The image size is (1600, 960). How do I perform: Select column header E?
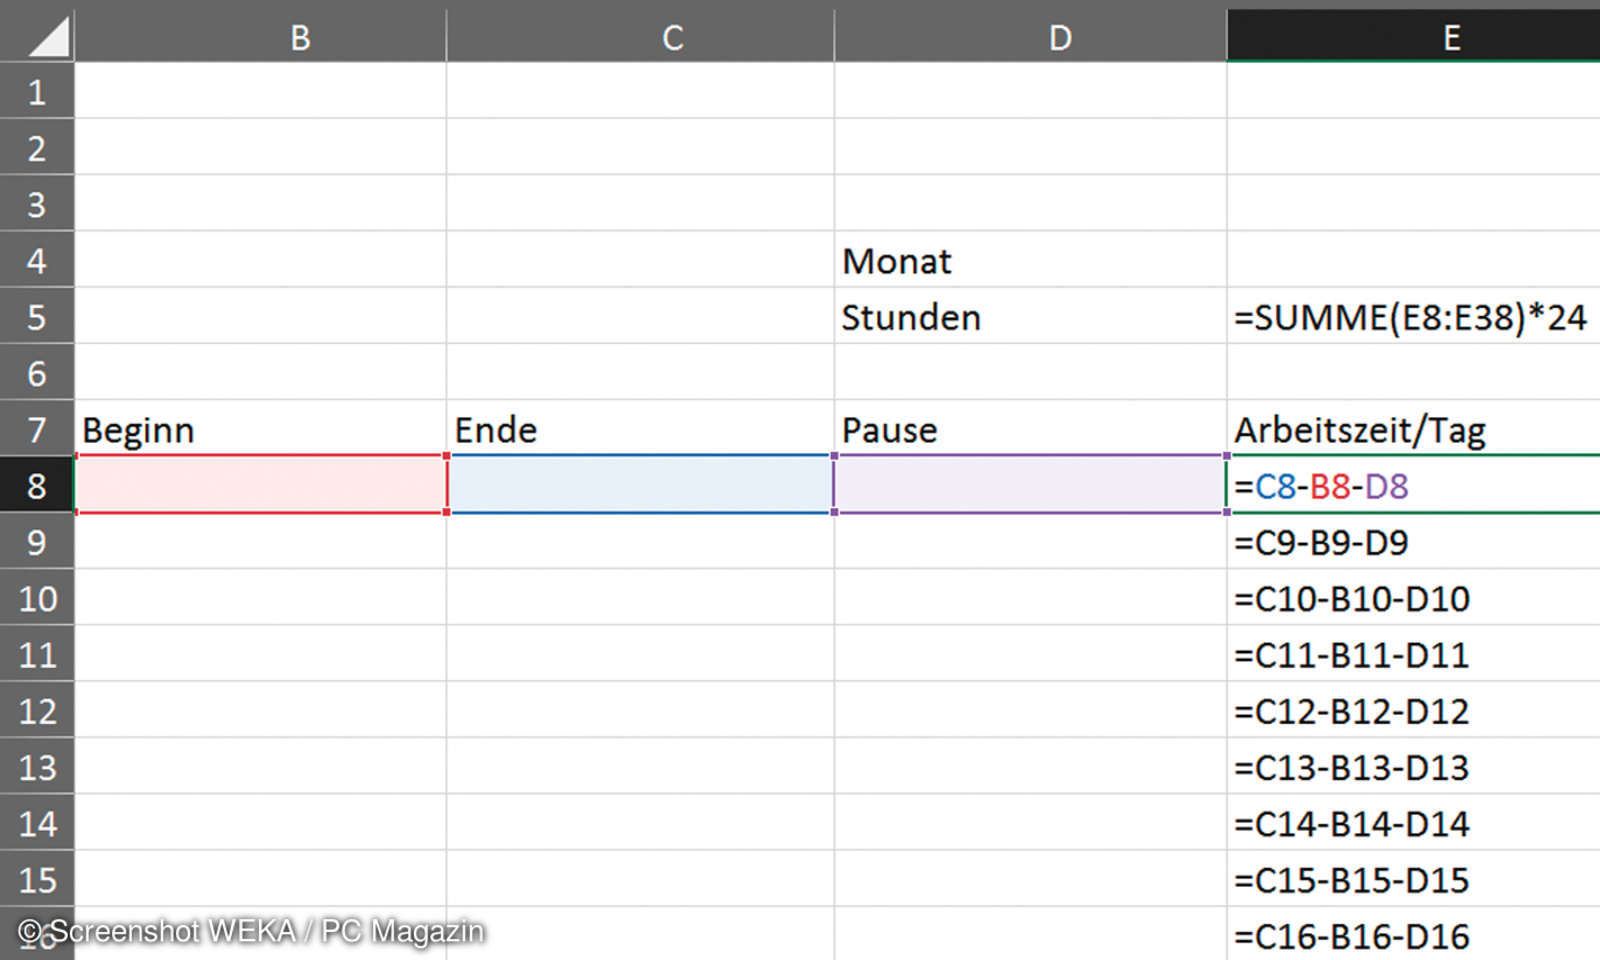pos(1451,38)
